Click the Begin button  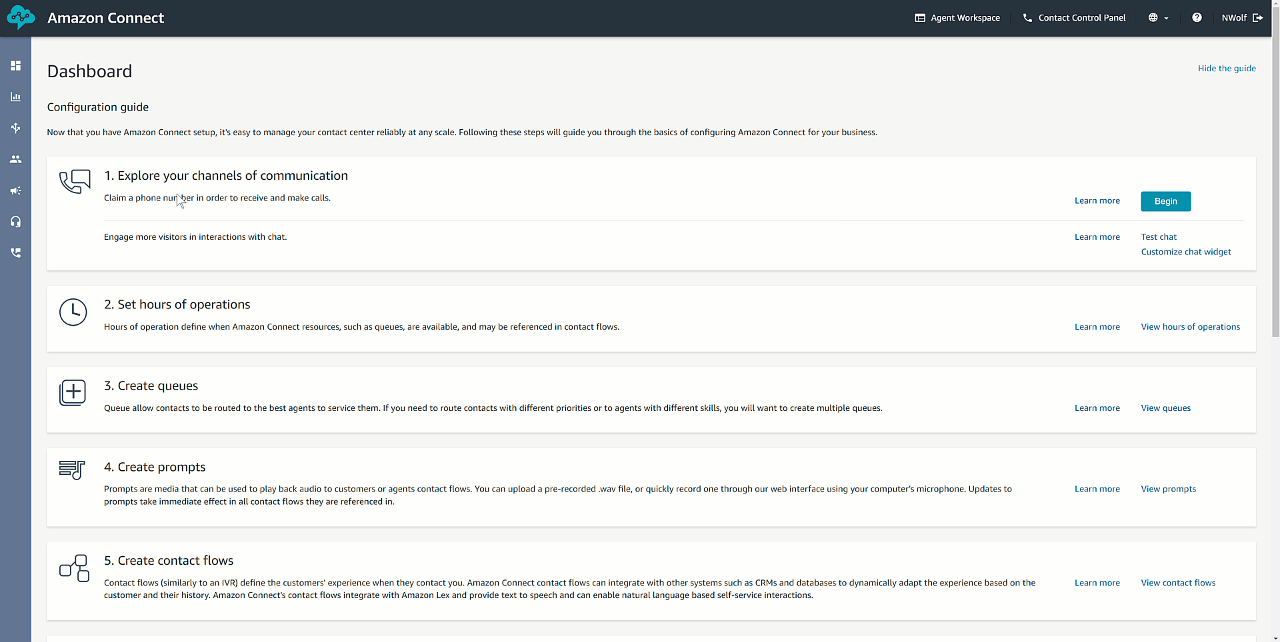pyautogui.click(x=1166, y=201)
